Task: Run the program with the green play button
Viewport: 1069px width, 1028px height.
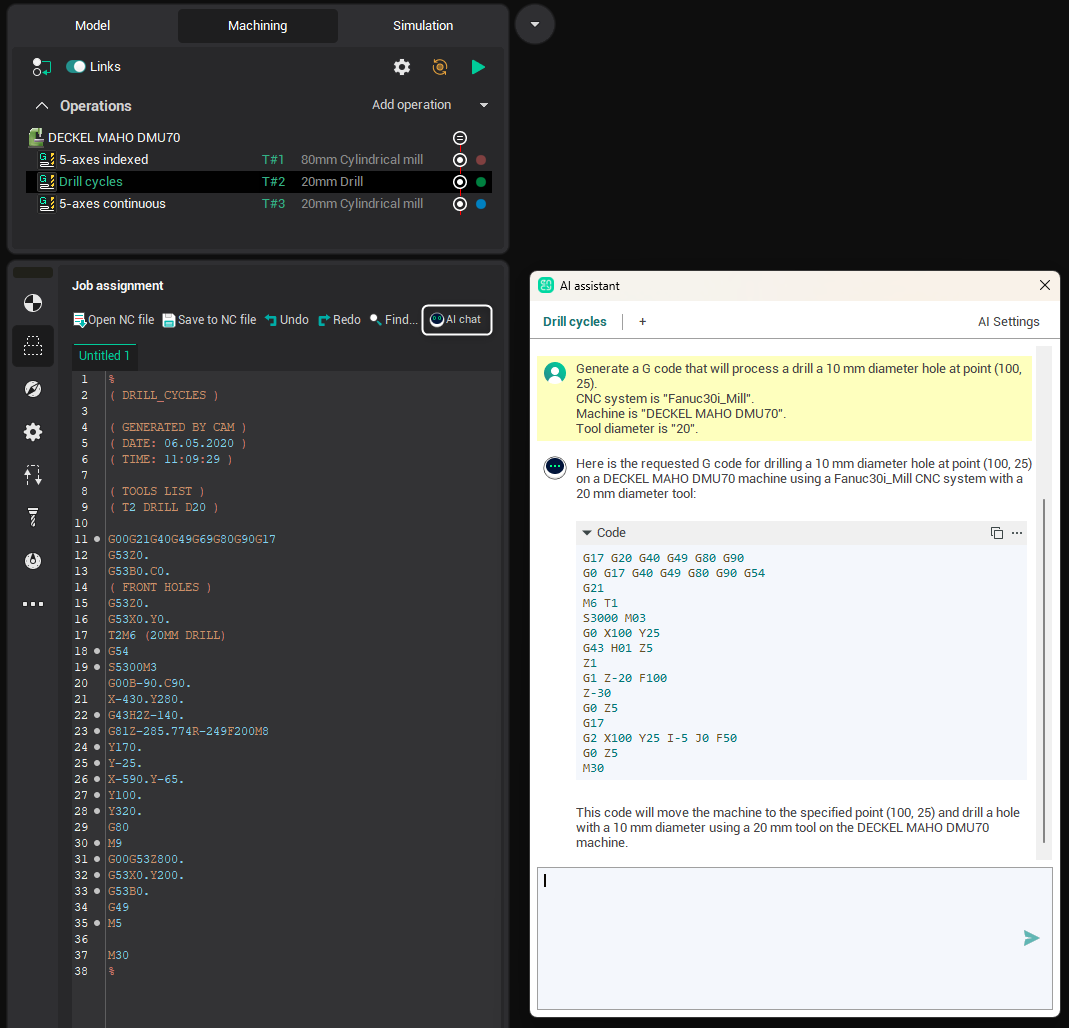Action: pyautogui.click(x=478, y=67)
